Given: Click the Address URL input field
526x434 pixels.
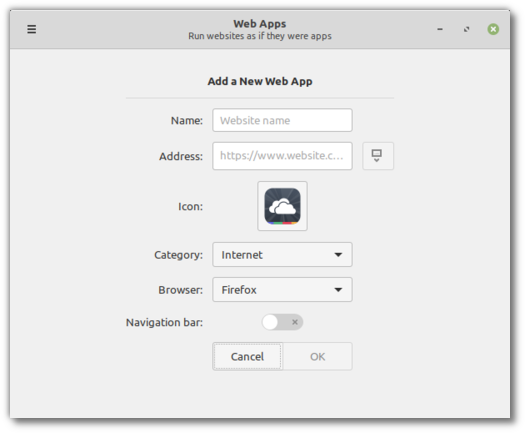Looking at the screenshot, I should coord(282,156).
